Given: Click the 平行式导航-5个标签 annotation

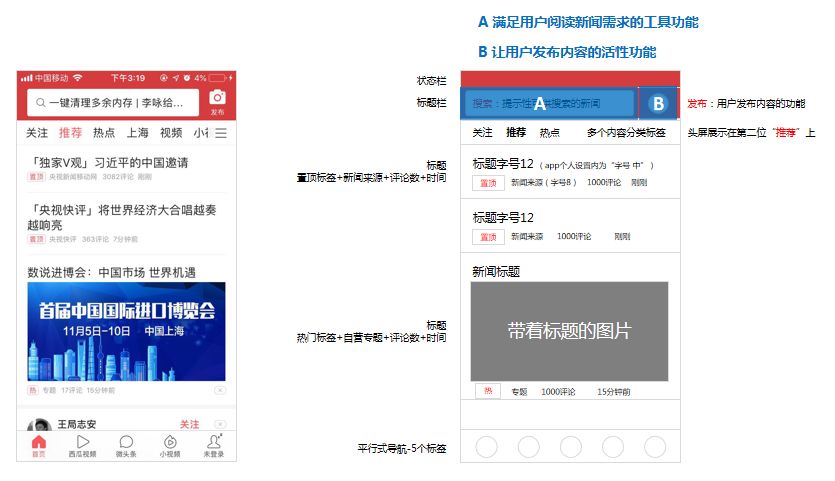Looking at the screenshot, I should pos(402,449).
